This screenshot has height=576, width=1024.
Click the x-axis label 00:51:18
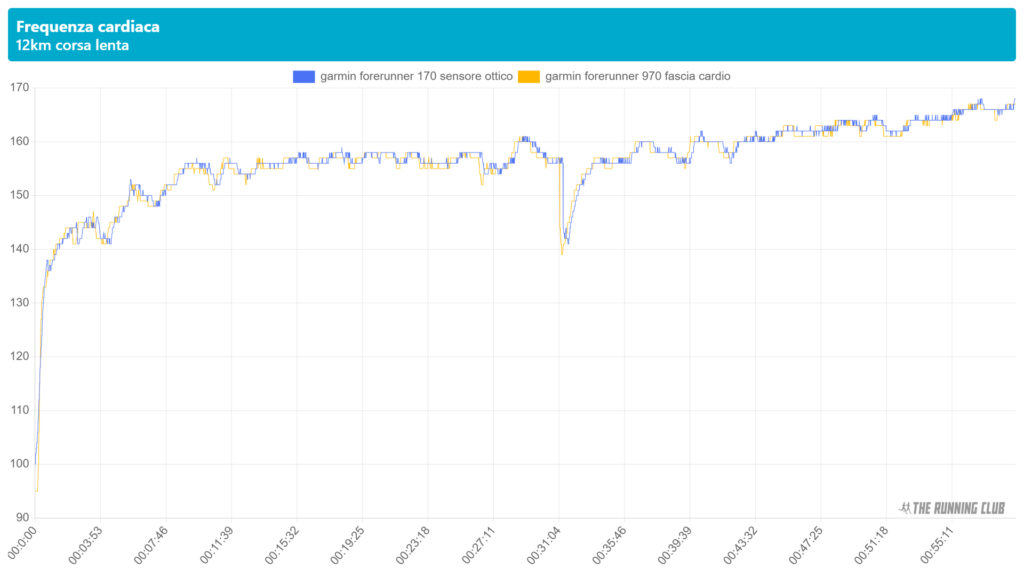(872, 545)
